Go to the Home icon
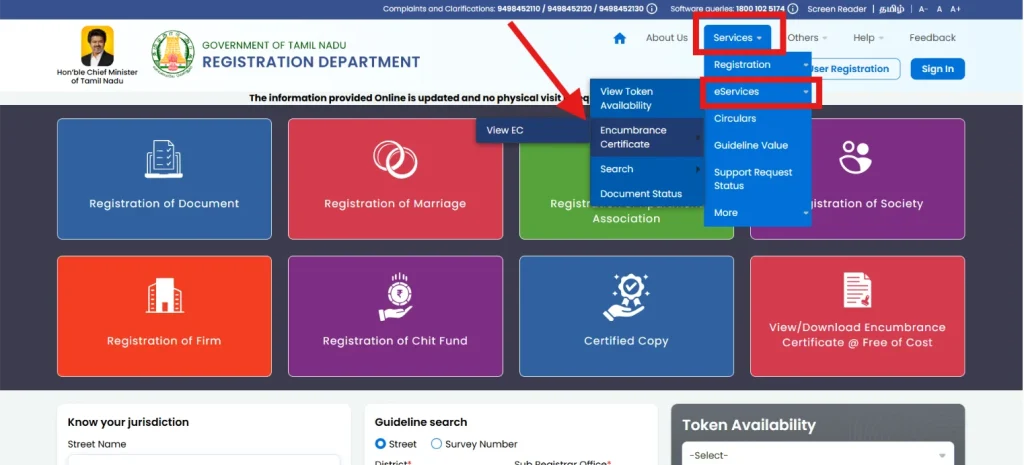 620,38
